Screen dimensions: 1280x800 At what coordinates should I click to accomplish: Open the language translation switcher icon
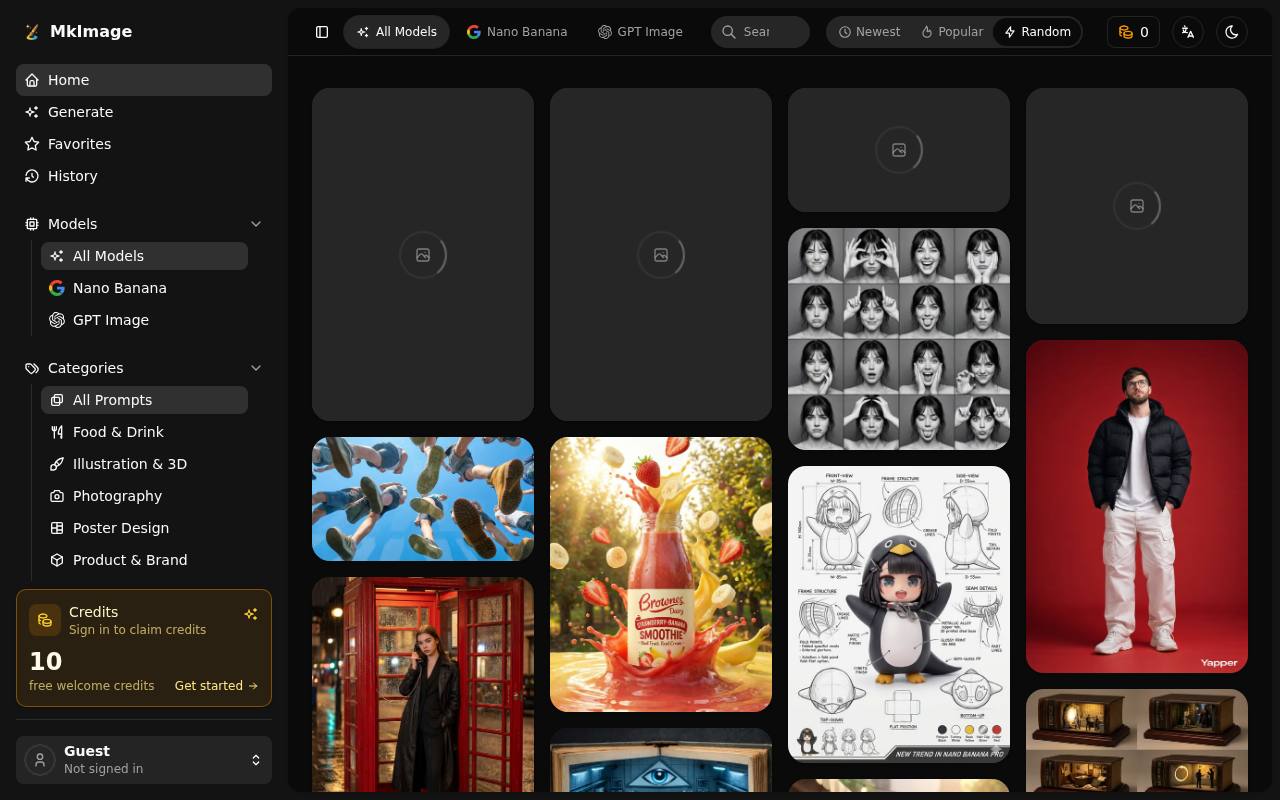click(1188, 32)
